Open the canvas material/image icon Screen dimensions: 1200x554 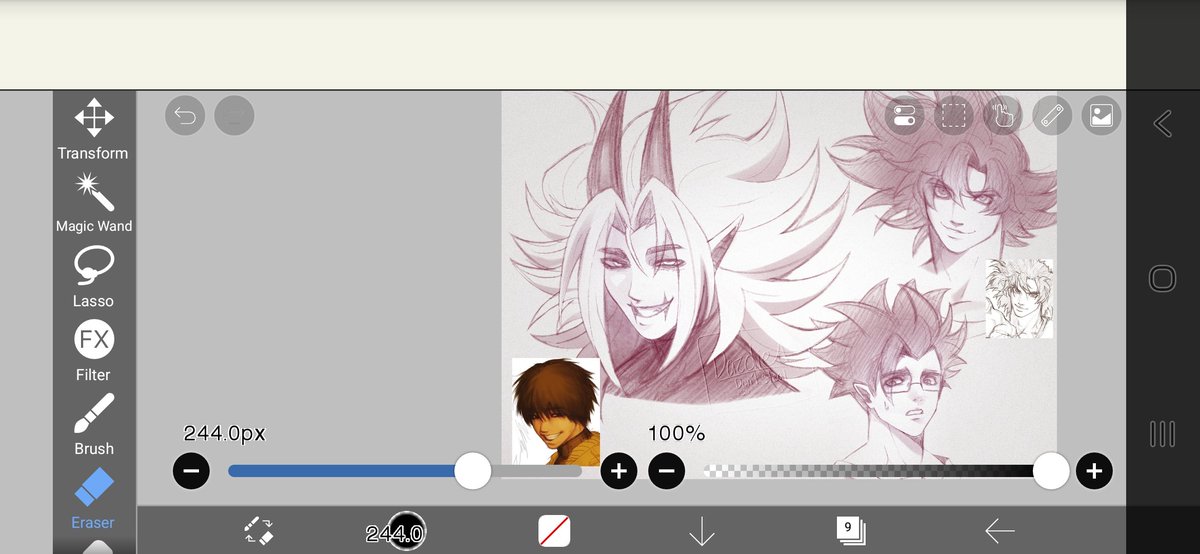coord(1101,115)
